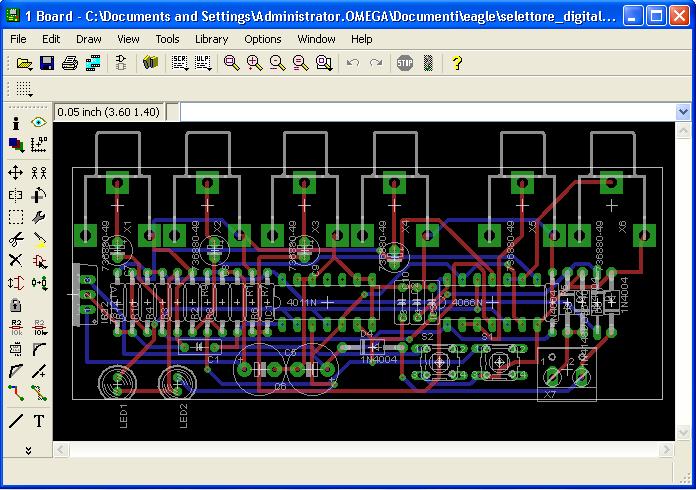The height and width of the screenshot is (490, 696).
Task: Open the Window menu
Action: 316,40
